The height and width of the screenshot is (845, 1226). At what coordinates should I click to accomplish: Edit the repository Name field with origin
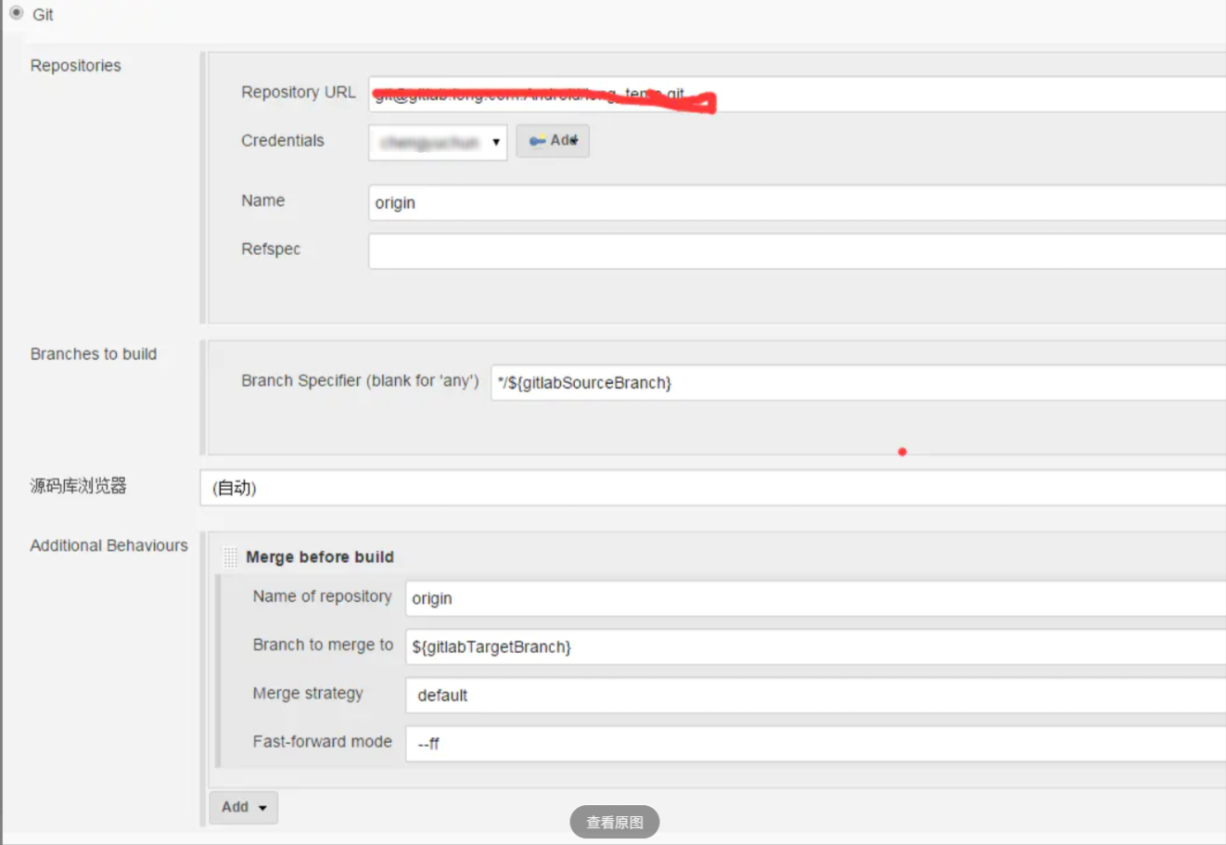pyautogui.click(x=797, y=203)
